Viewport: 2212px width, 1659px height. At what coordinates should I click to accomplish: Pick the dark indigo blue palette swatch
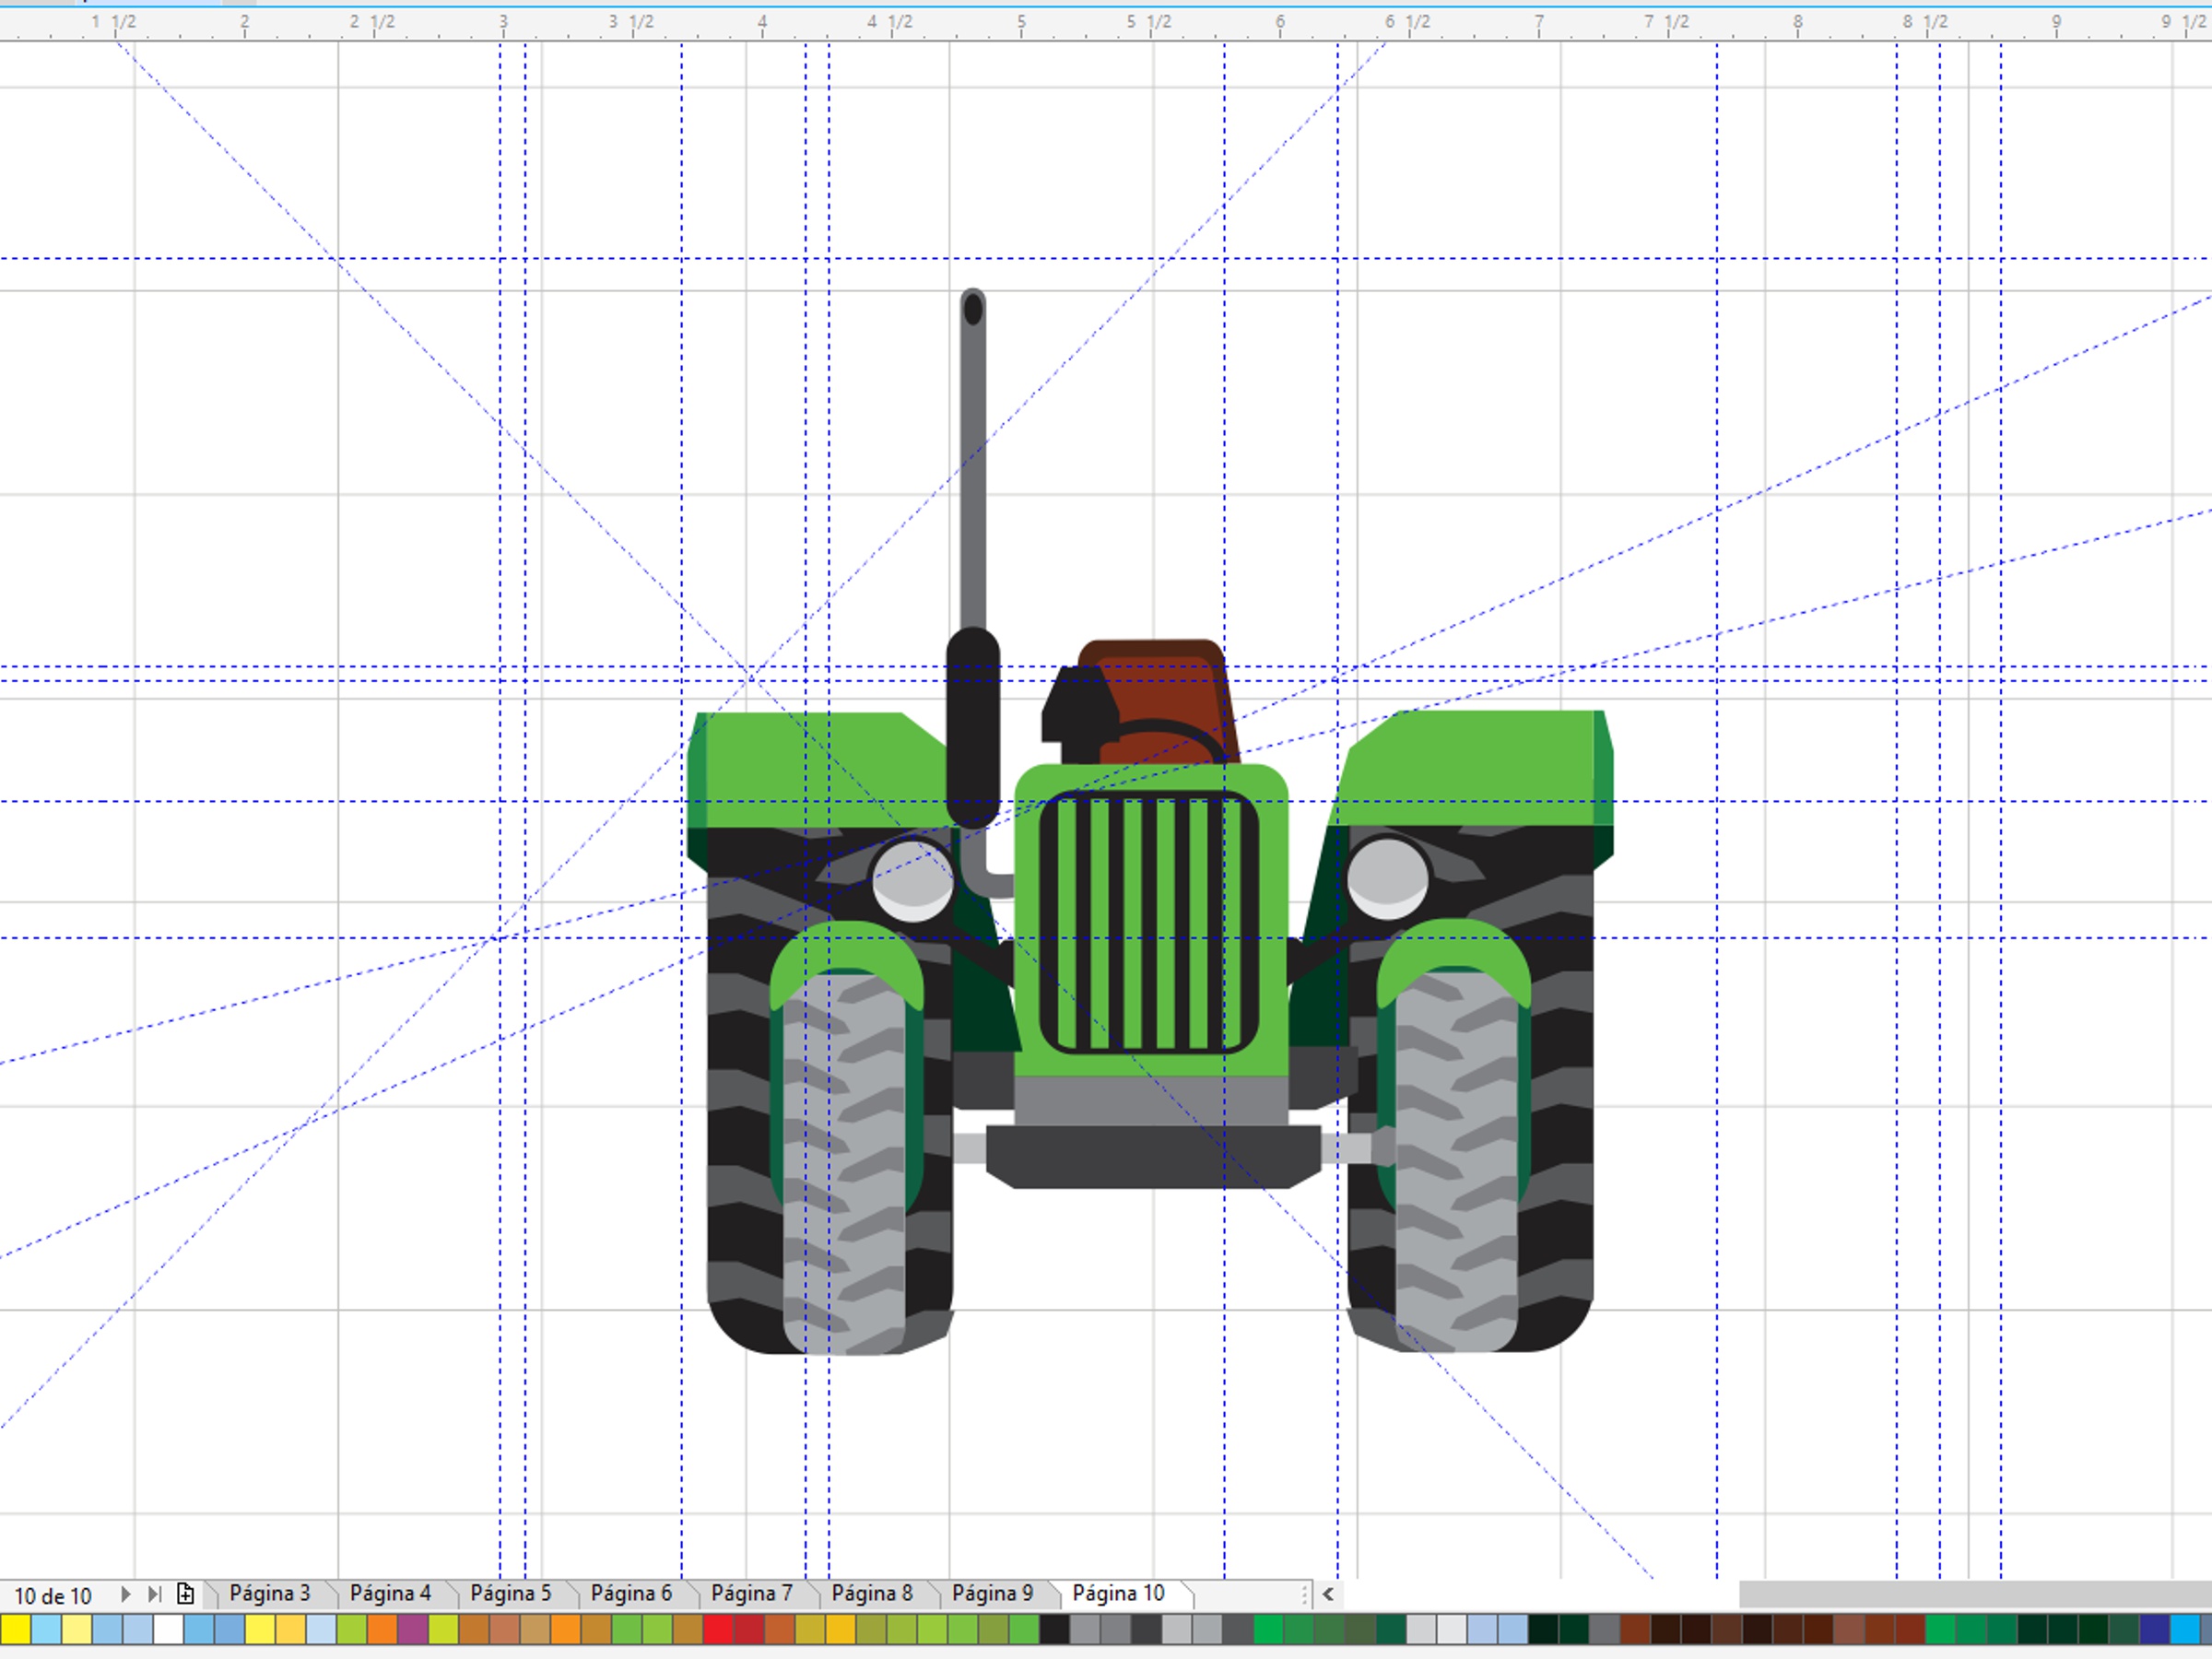pyautogui.click(x=2154, y=1629)
